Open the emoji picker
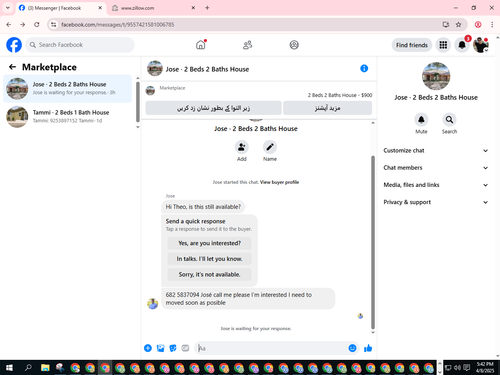This screenshot has height=375, width=500. click(x=352, y=348)
